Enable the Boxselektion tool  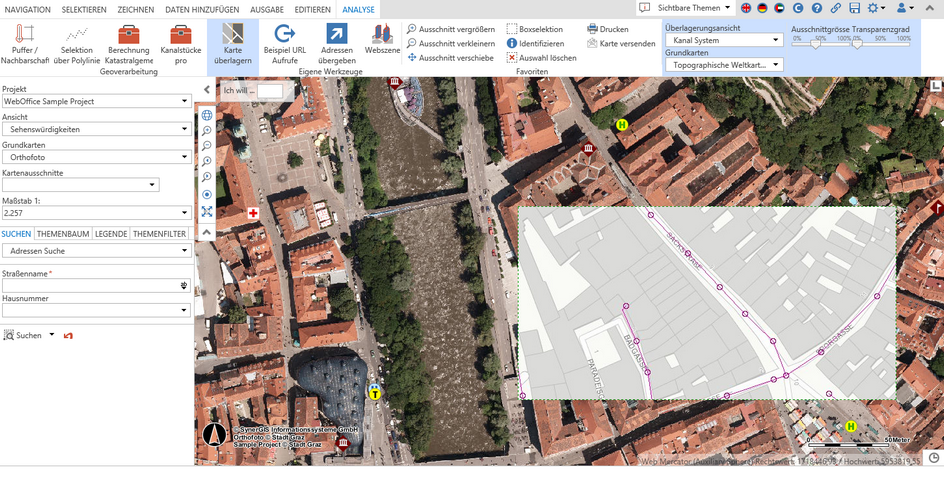pyautogui.click(x=535, y=29)
